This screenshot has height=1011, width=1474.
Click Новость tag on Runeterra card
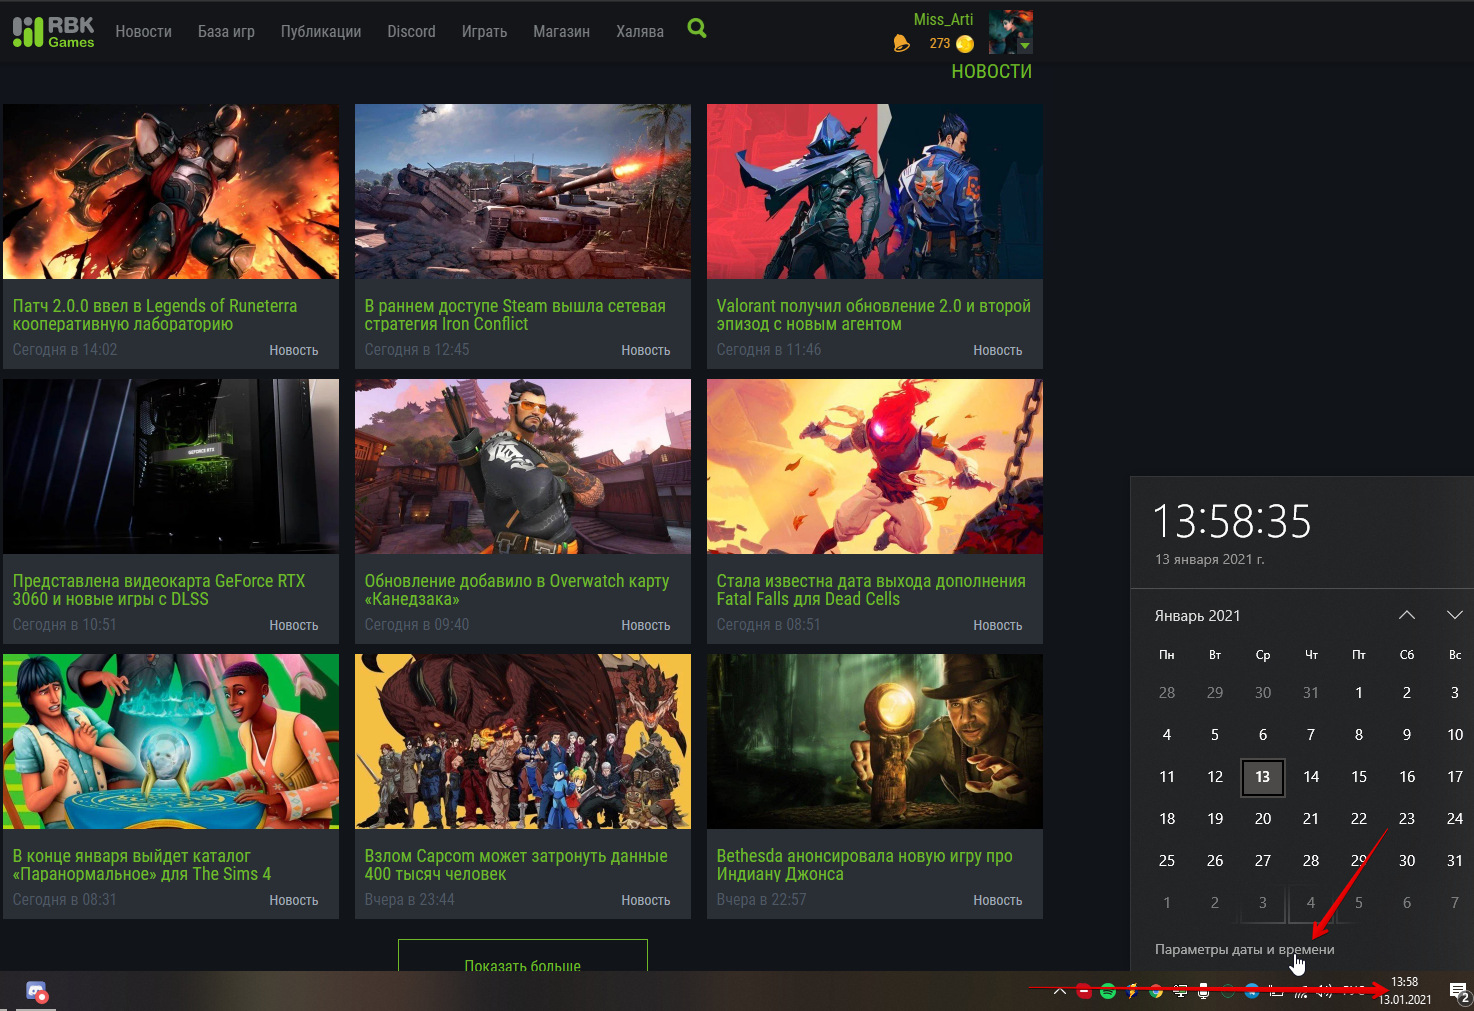[x=294, y=350]
